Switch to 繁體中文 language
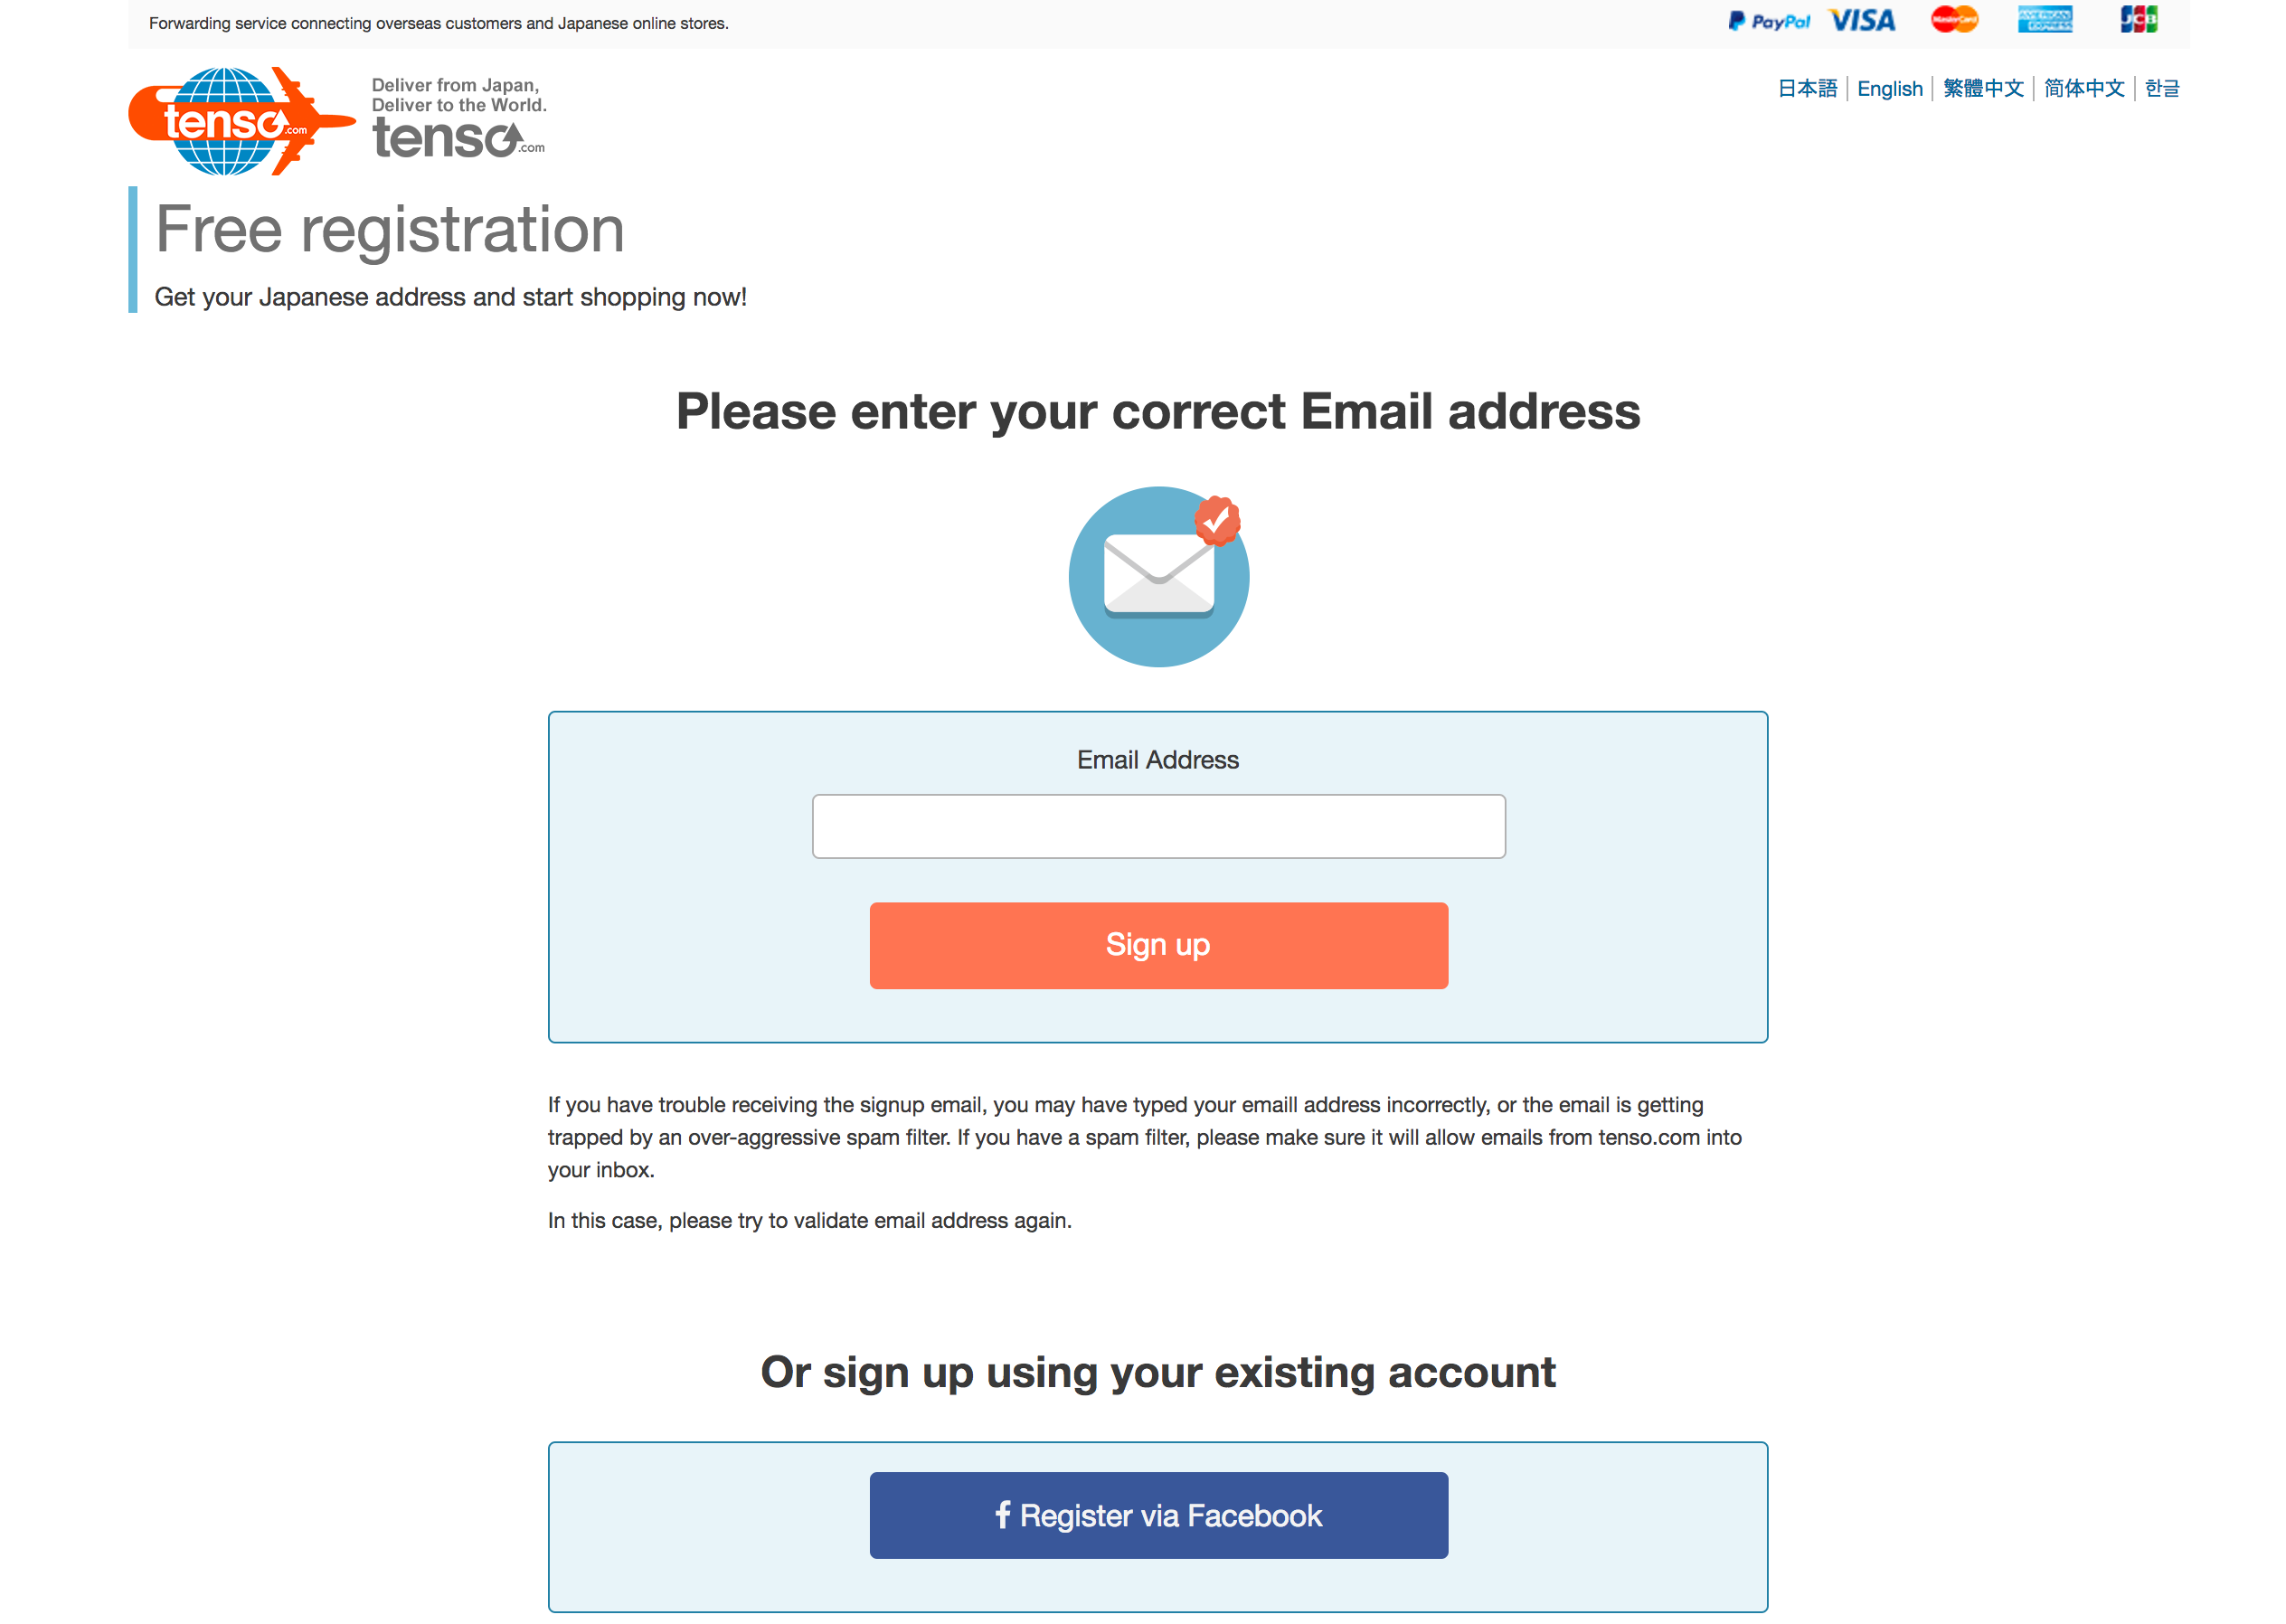 (1982, 88)
